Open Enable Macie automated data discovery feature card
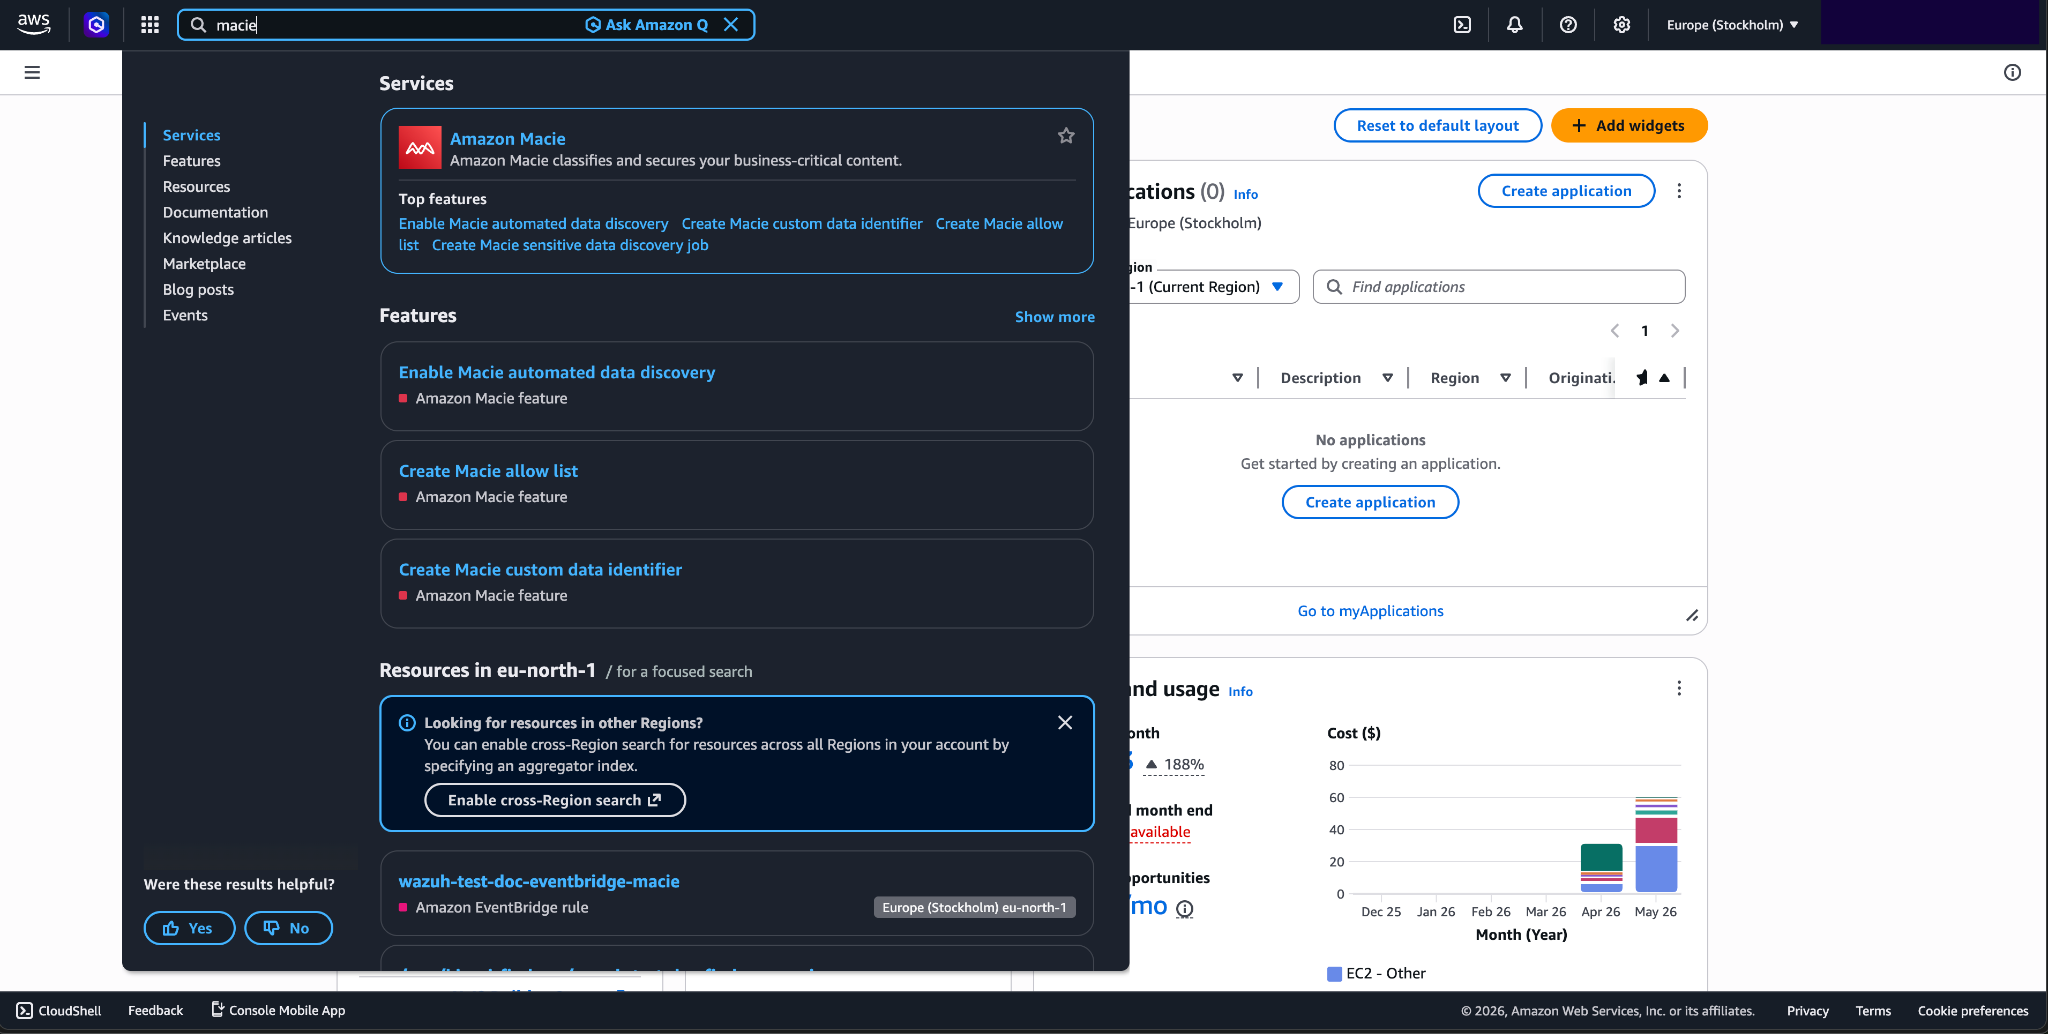The height and width of the screenshot is (1034, 2048). pyautogui.click(x=737, y=386)
